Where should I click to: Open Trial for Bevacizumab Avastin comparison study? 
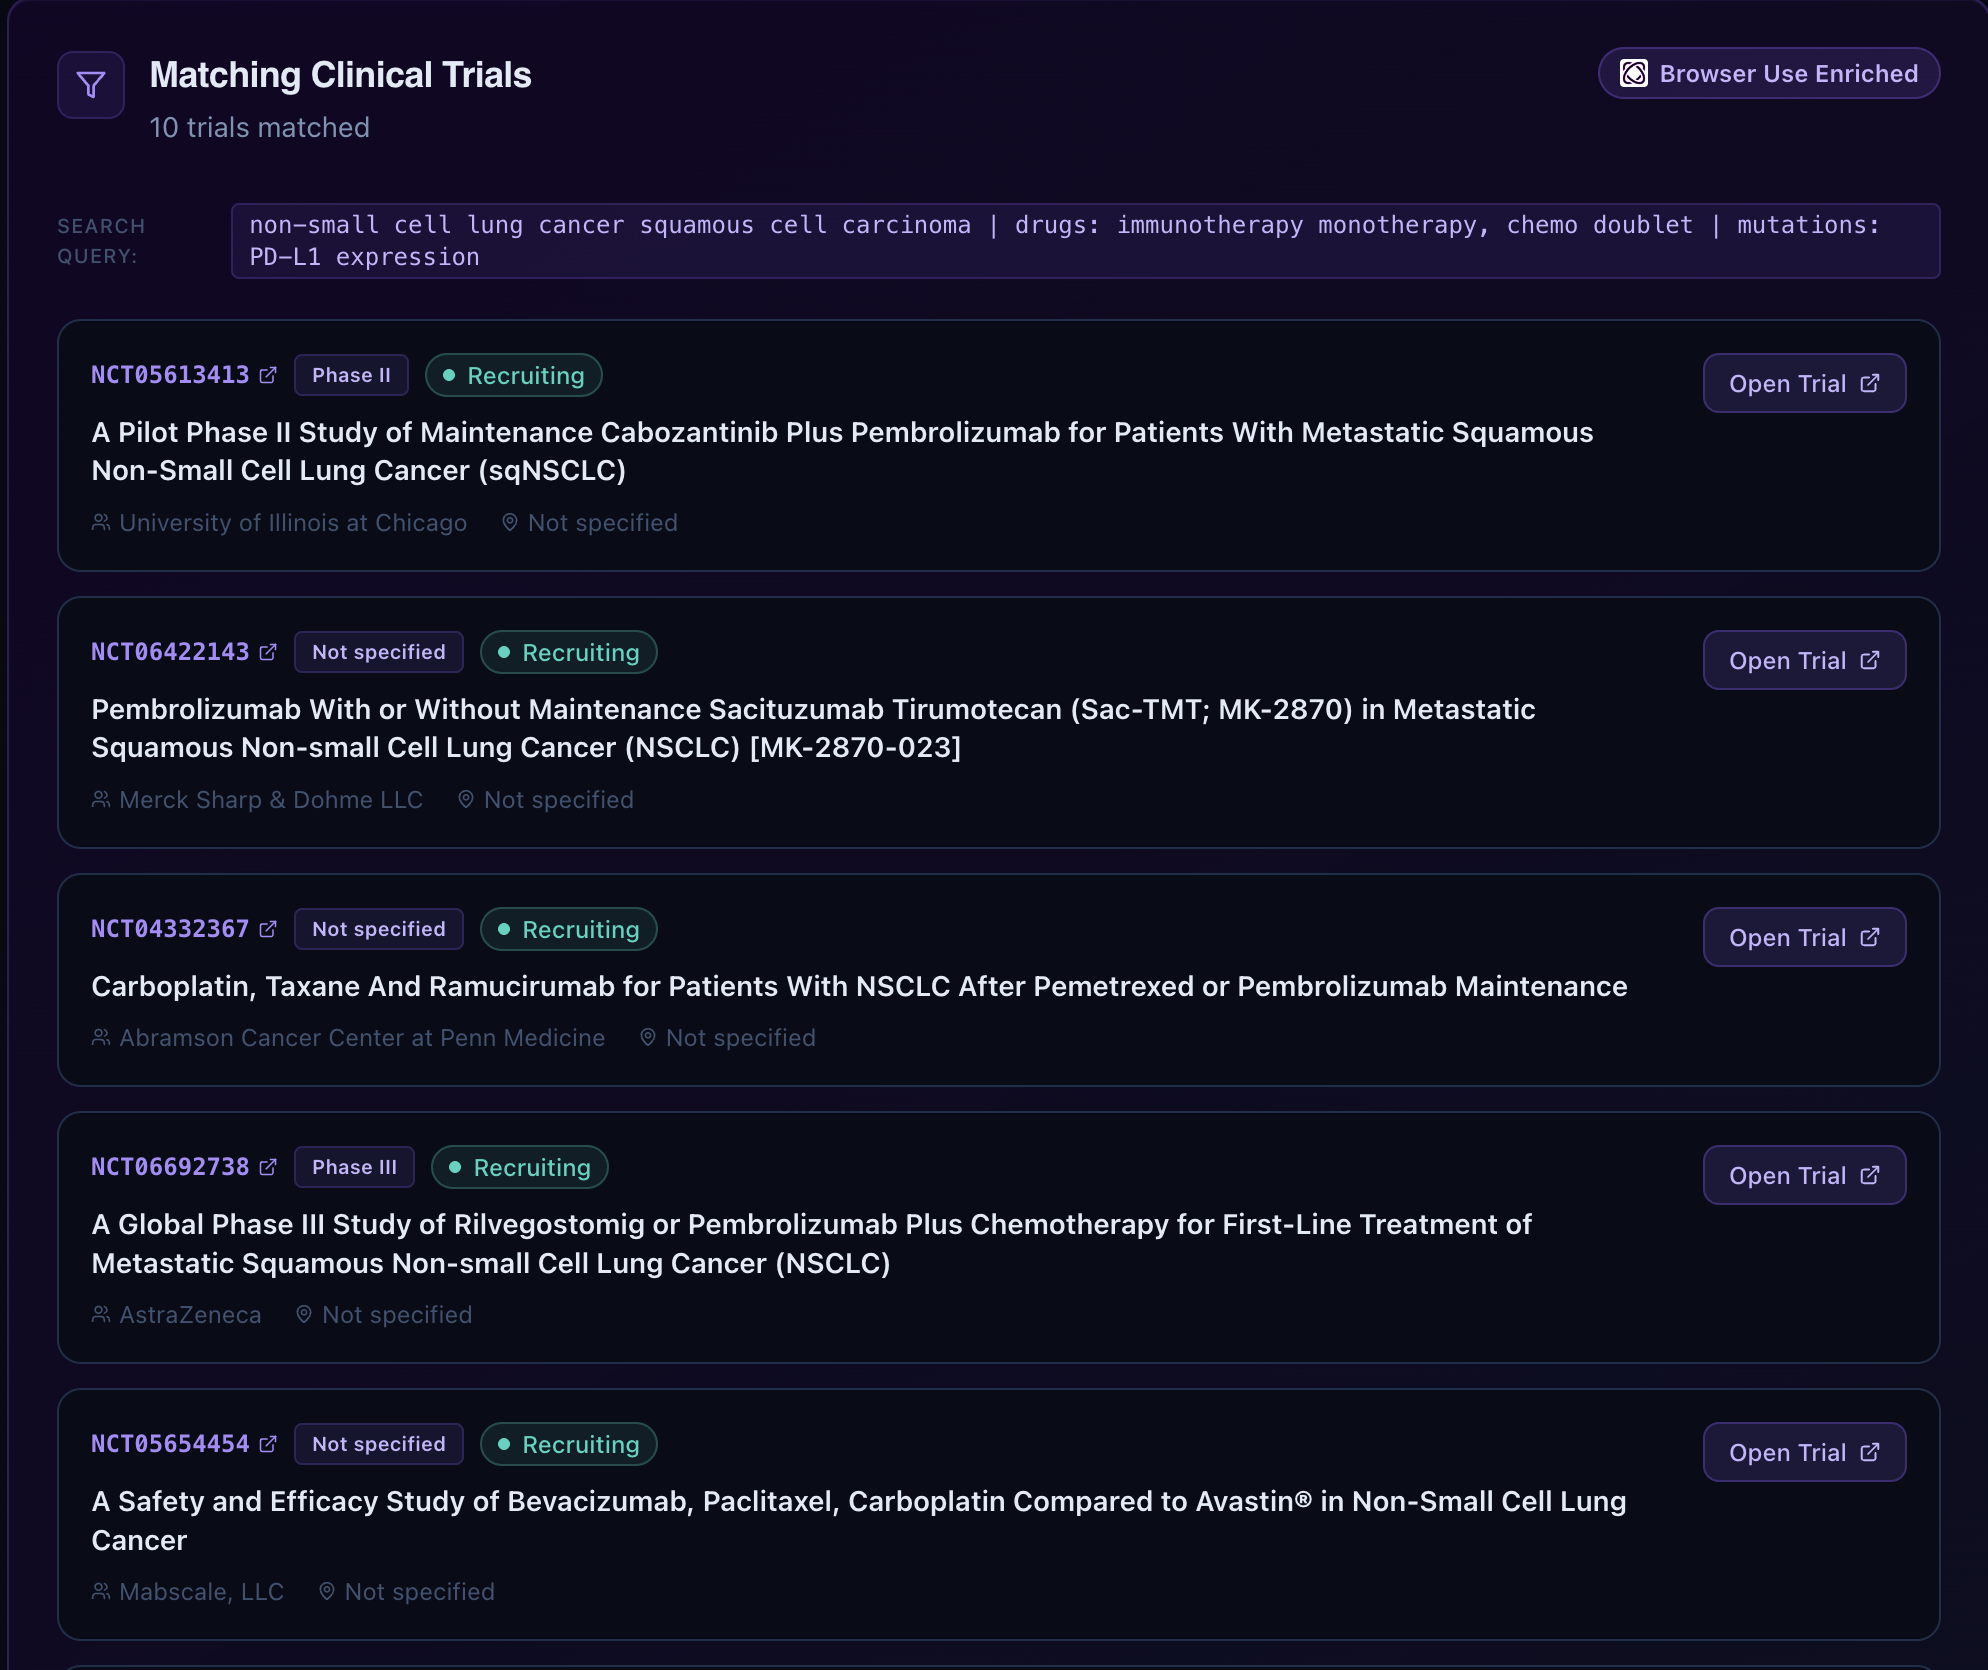click(1803, 1452)
